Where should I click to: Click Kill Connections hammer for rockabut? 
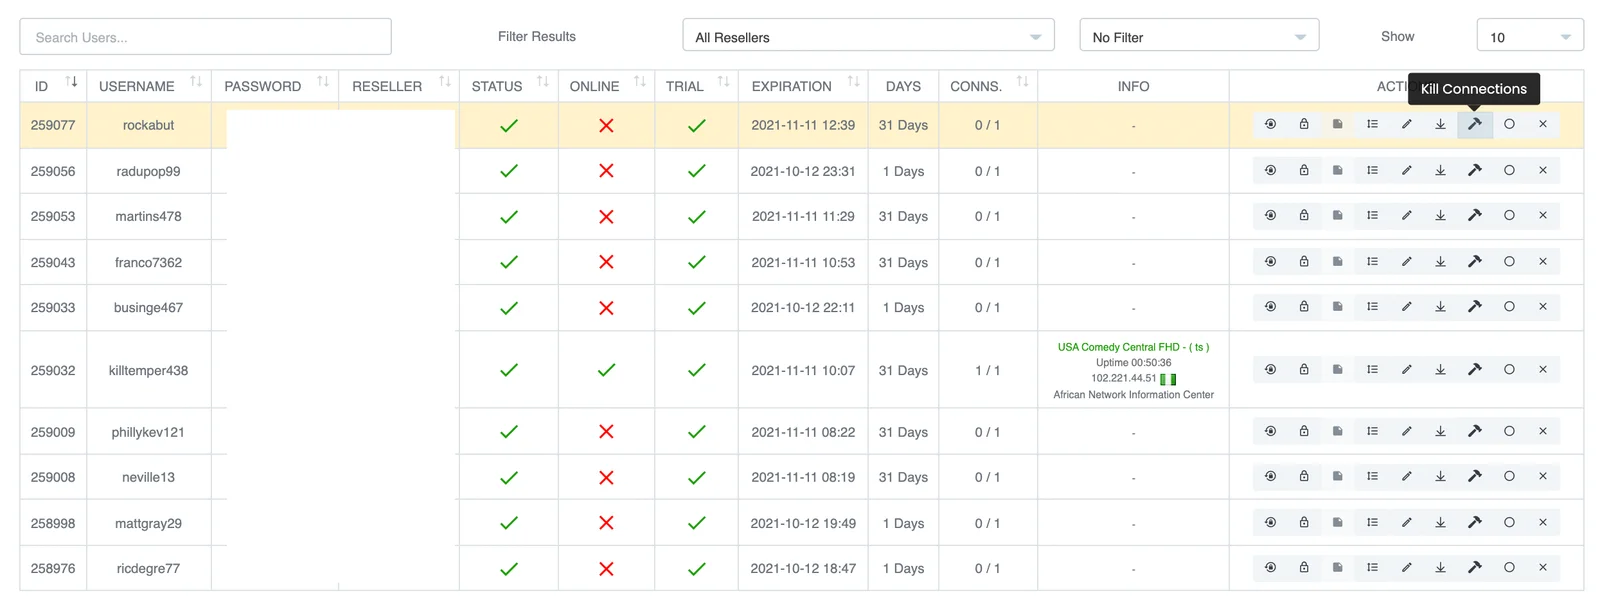pos(1474,125)
